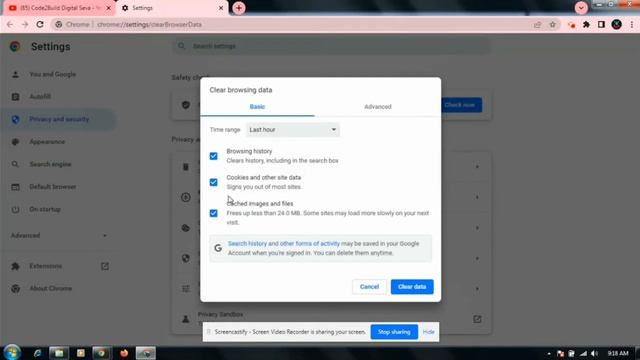Image resolution: width=640 pixels, height=360 pixels.
Task: Open the profile avatar icon
Action: point(616,24)
